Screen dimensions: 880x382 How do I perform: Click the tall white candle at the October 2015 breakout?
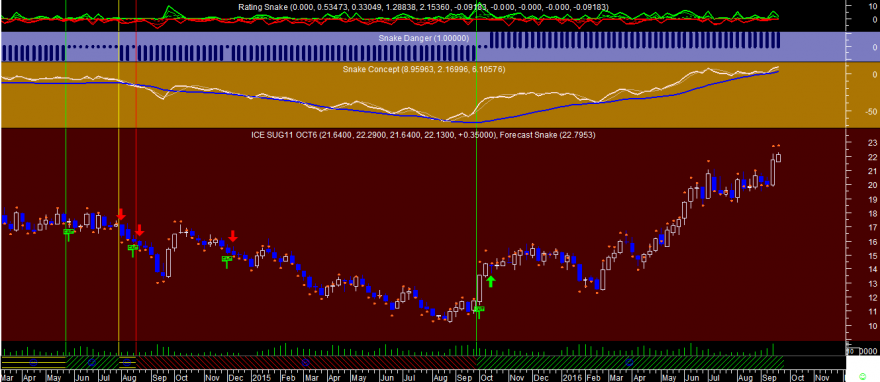click(x=480, y=289)
